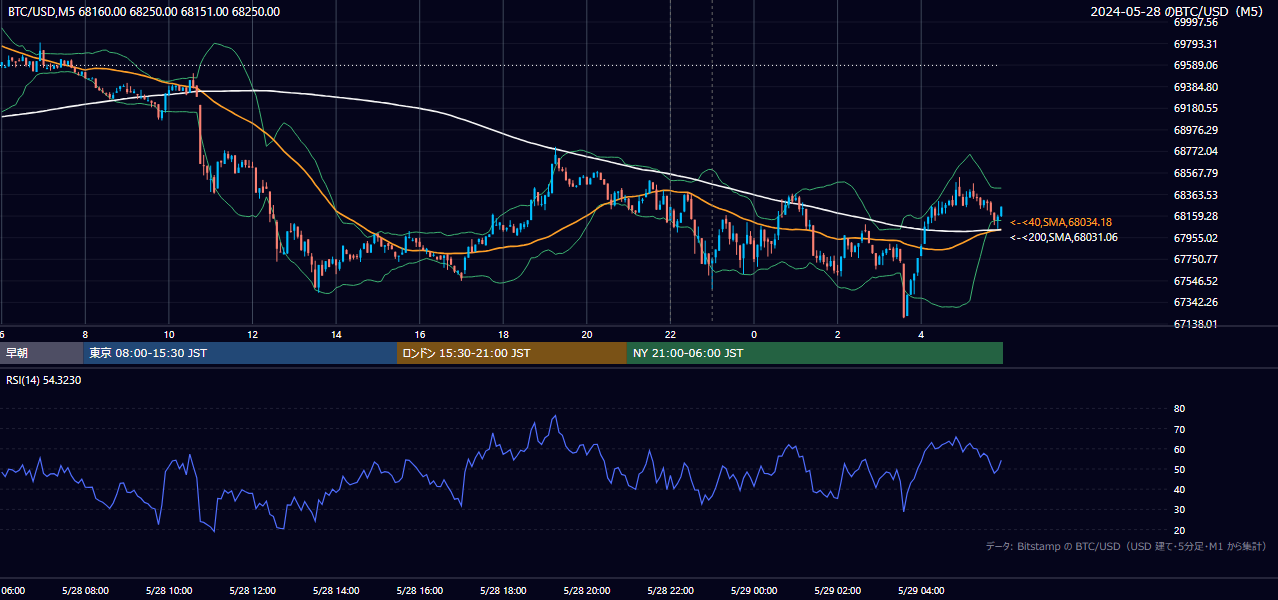Select the '5/28 14:00' bottom time label
The image size is (1278, 600).
[336, 590]
